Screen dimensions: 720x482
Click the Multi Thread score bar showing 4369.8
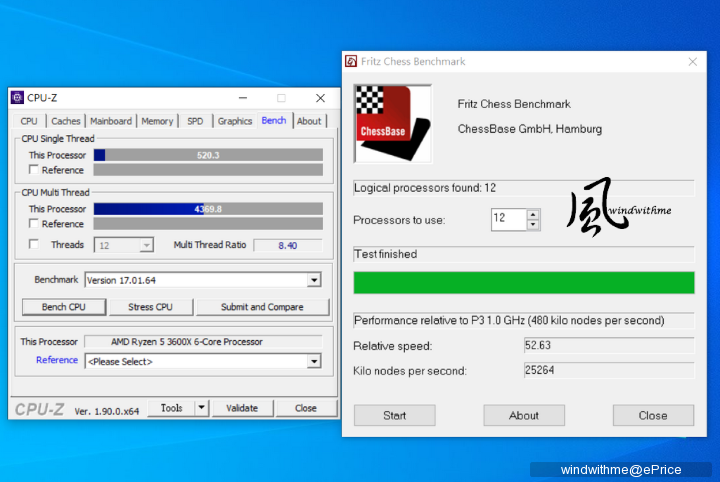pos(208,209)
